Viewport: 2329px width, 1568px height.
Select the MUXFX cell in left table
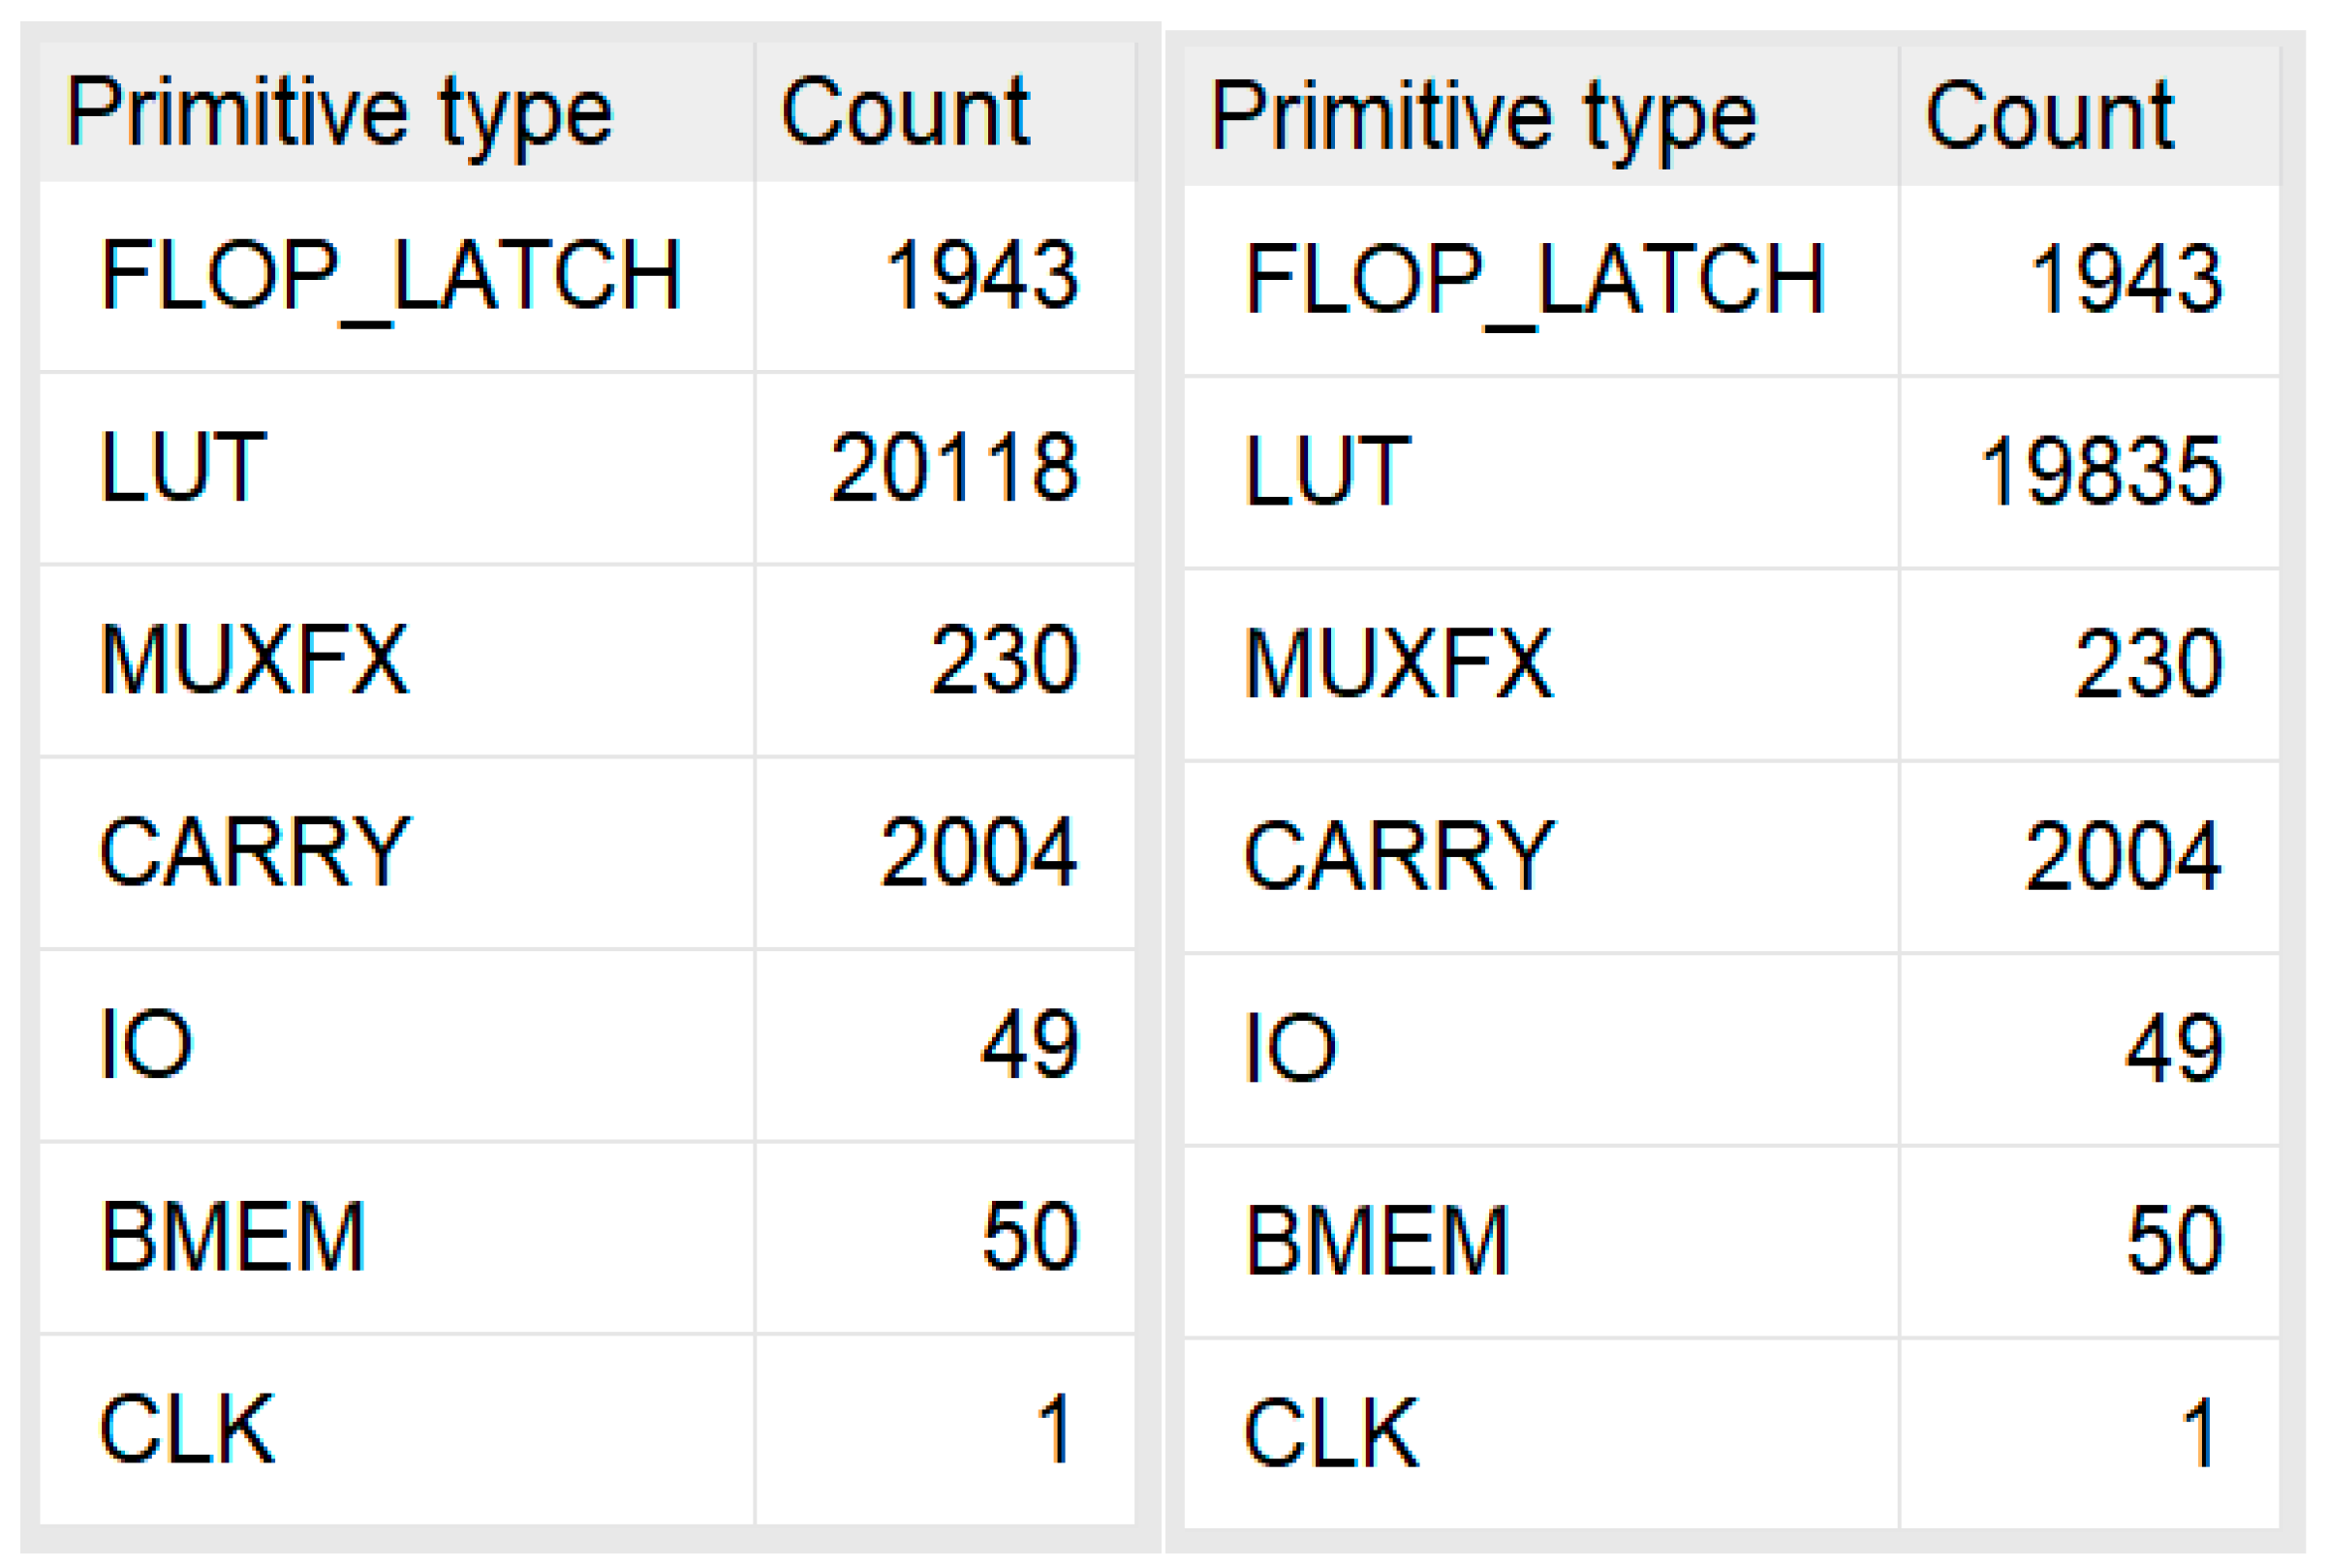pos(254,660)
